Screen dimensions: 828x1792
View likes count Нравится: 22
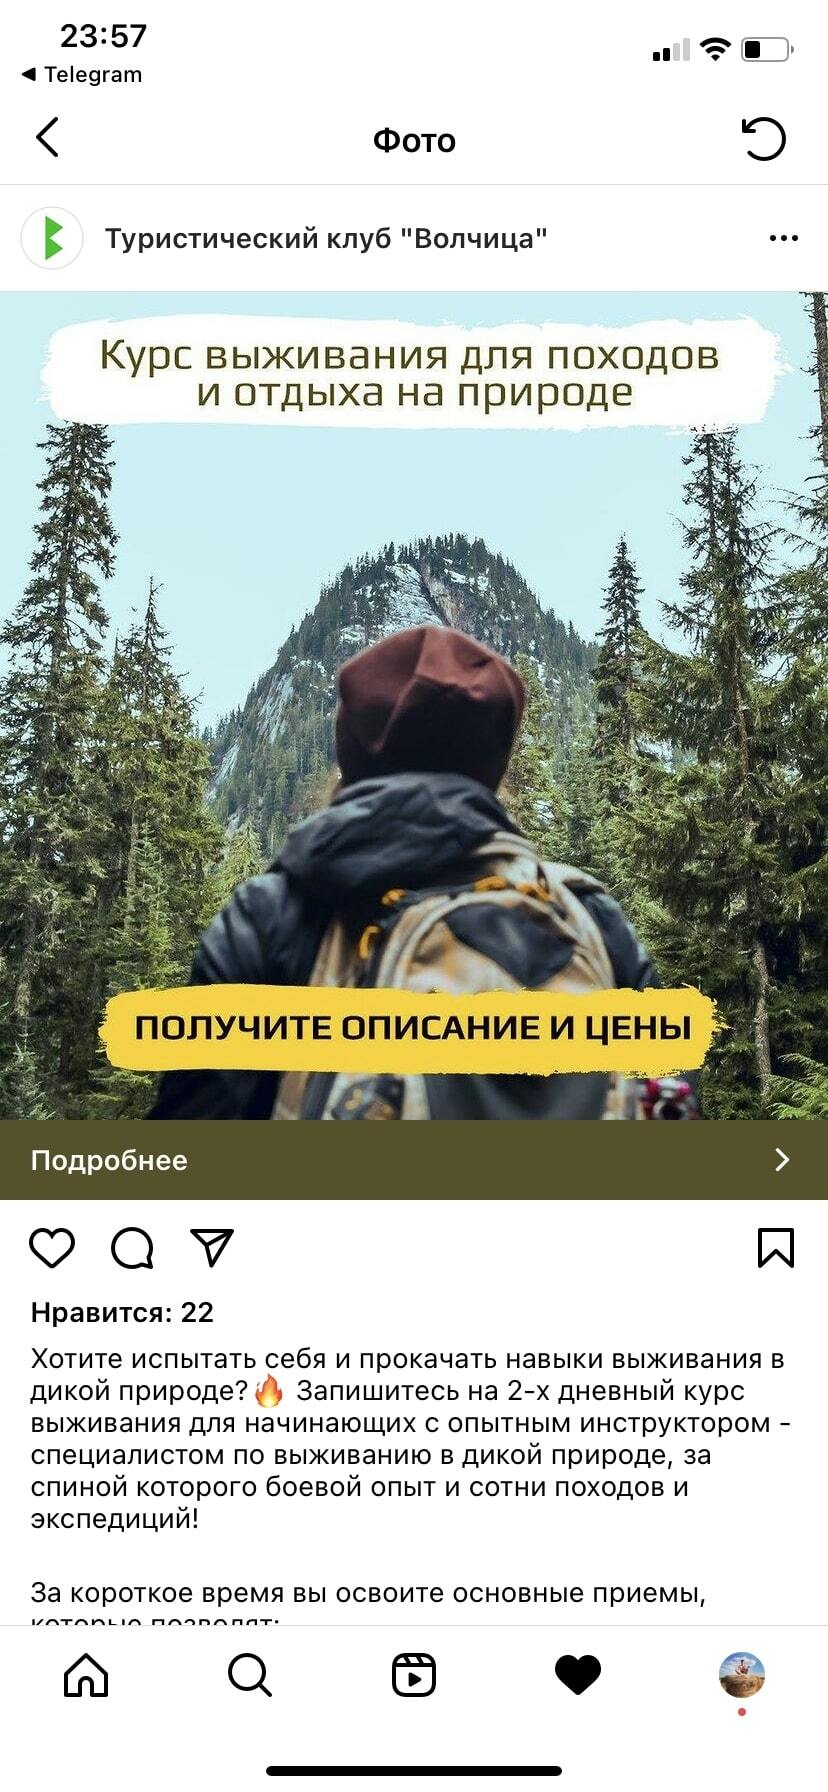[122, 1312]
